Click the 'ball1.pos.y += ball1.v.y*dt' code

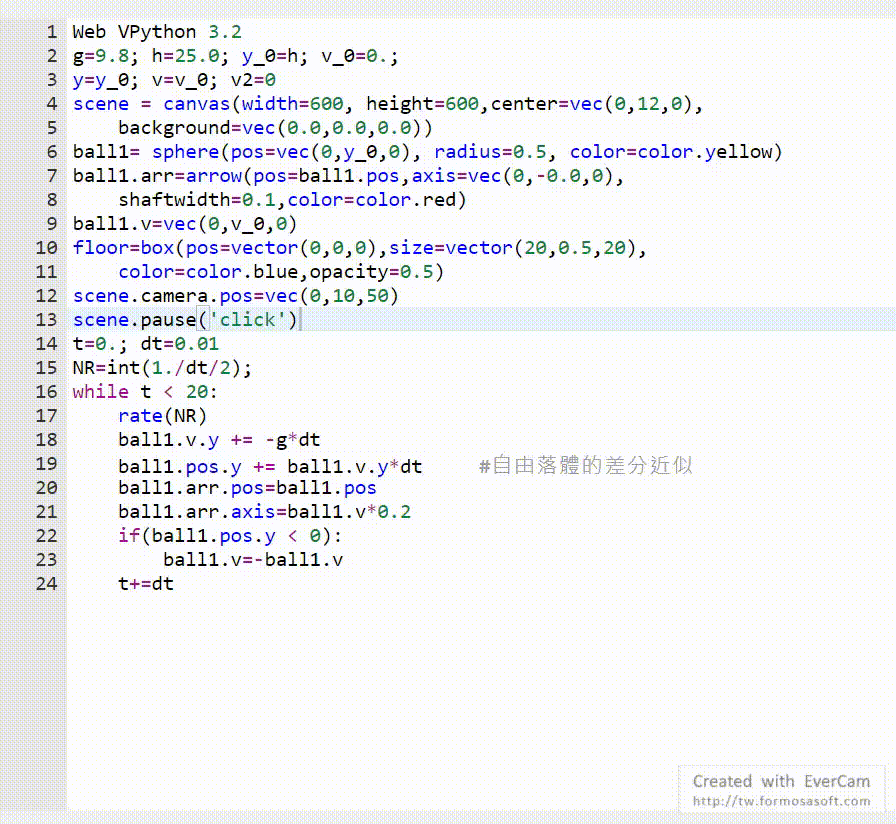click(270, 467)
